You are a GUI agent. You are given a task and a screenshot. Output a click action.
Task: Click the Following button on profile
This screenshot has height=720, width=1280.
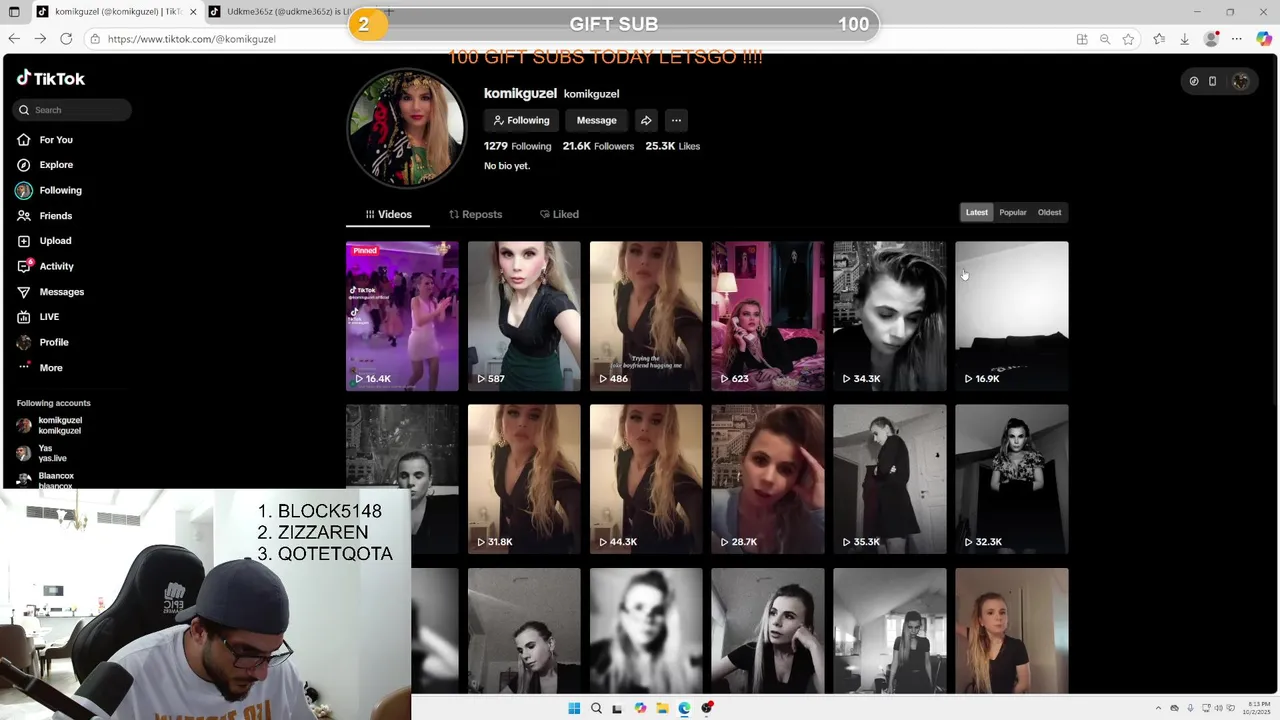pyautogui.click(x=521, y=120)
